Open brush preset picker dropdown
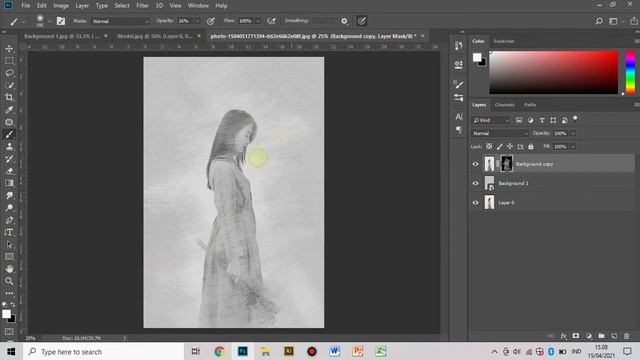 click(49, 21)
